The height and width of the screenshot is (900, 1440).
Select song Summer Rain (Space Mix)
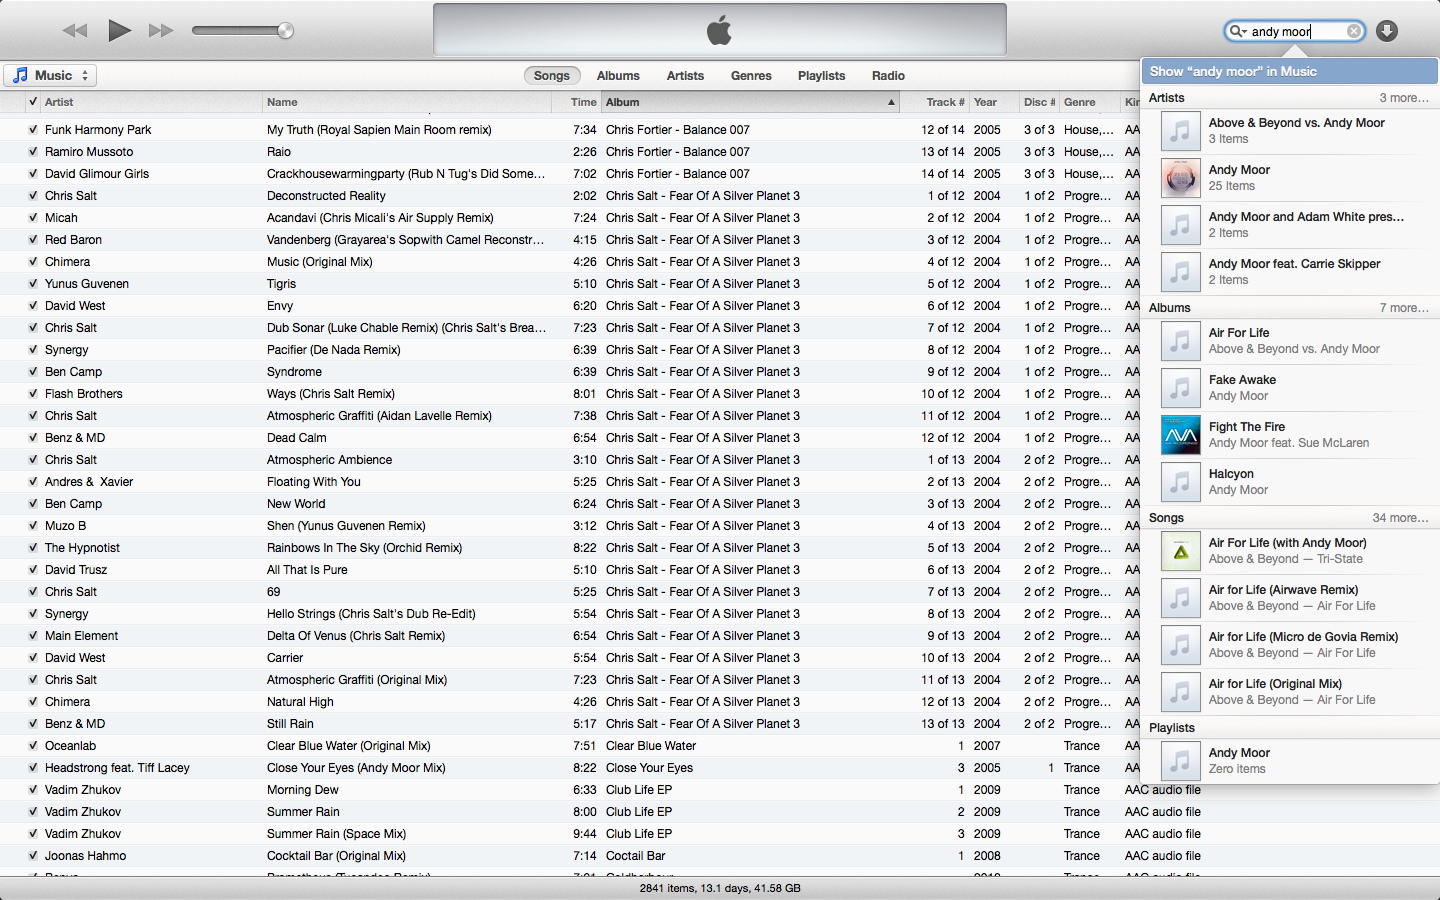pyautogui.click(x=336, y=834)
